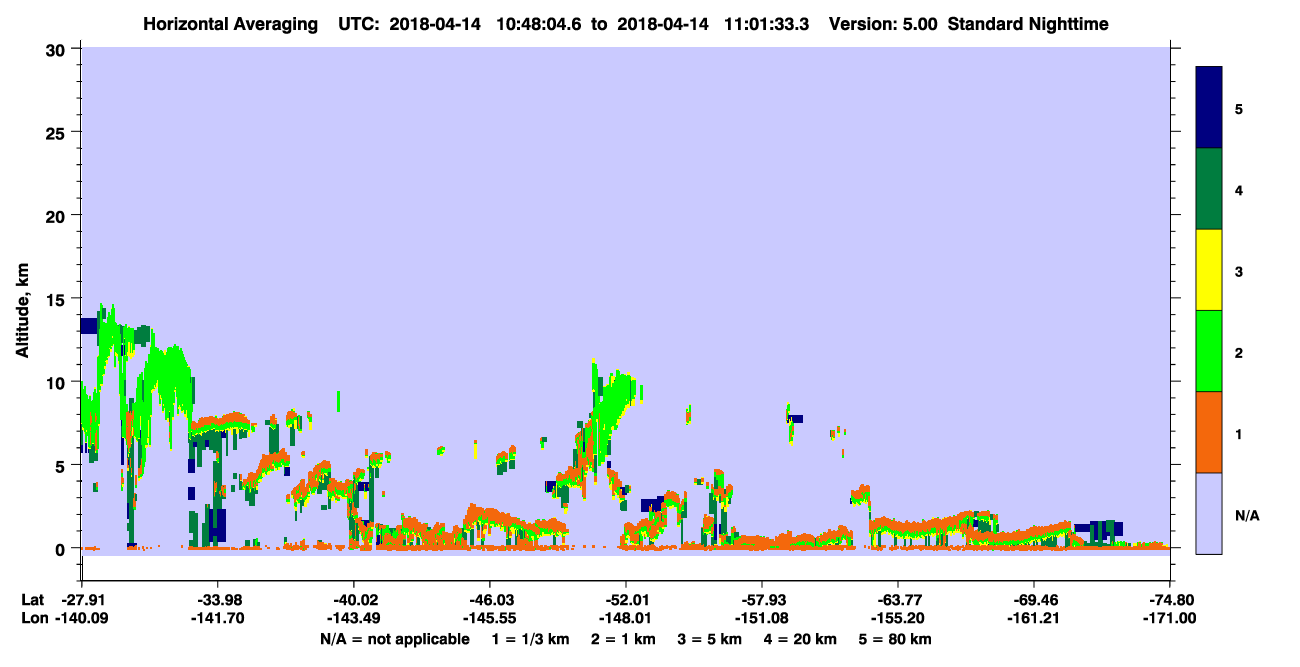The height and width of the screenshot is (667, 1300).
Task: Click the colorbar label 1
Action: pyautogui.click(x=1239, y=434)
